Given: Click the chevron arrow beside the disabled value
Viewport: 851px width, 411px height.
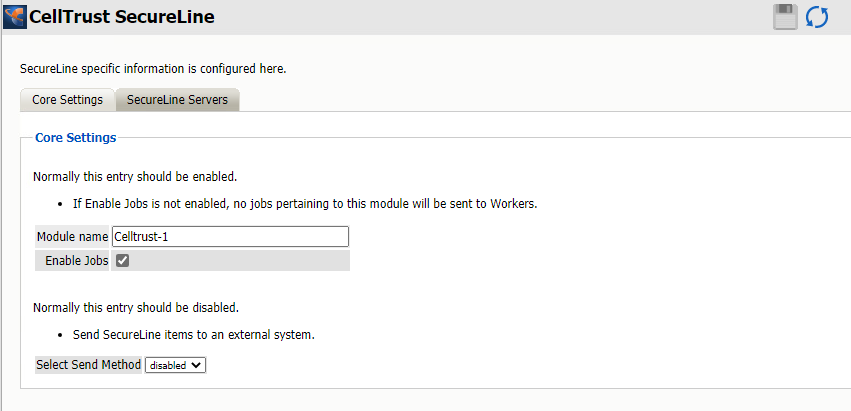Looking at the screenshot, I should point(197,365).
